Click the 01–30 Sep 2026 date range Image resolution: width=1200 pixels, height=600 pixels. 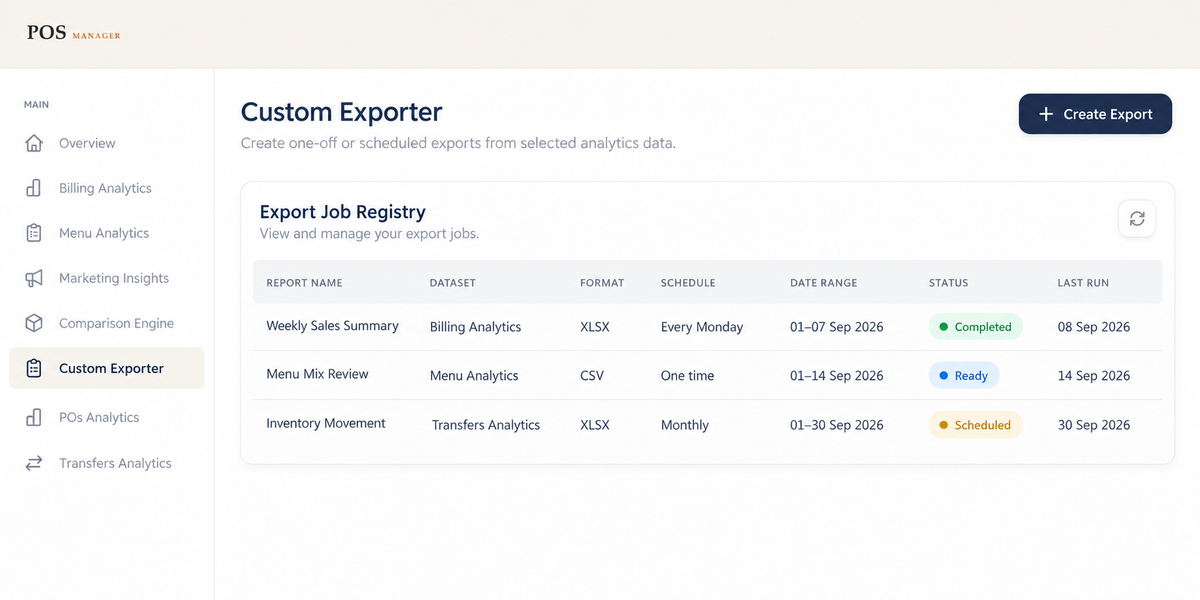coord(837,425)
